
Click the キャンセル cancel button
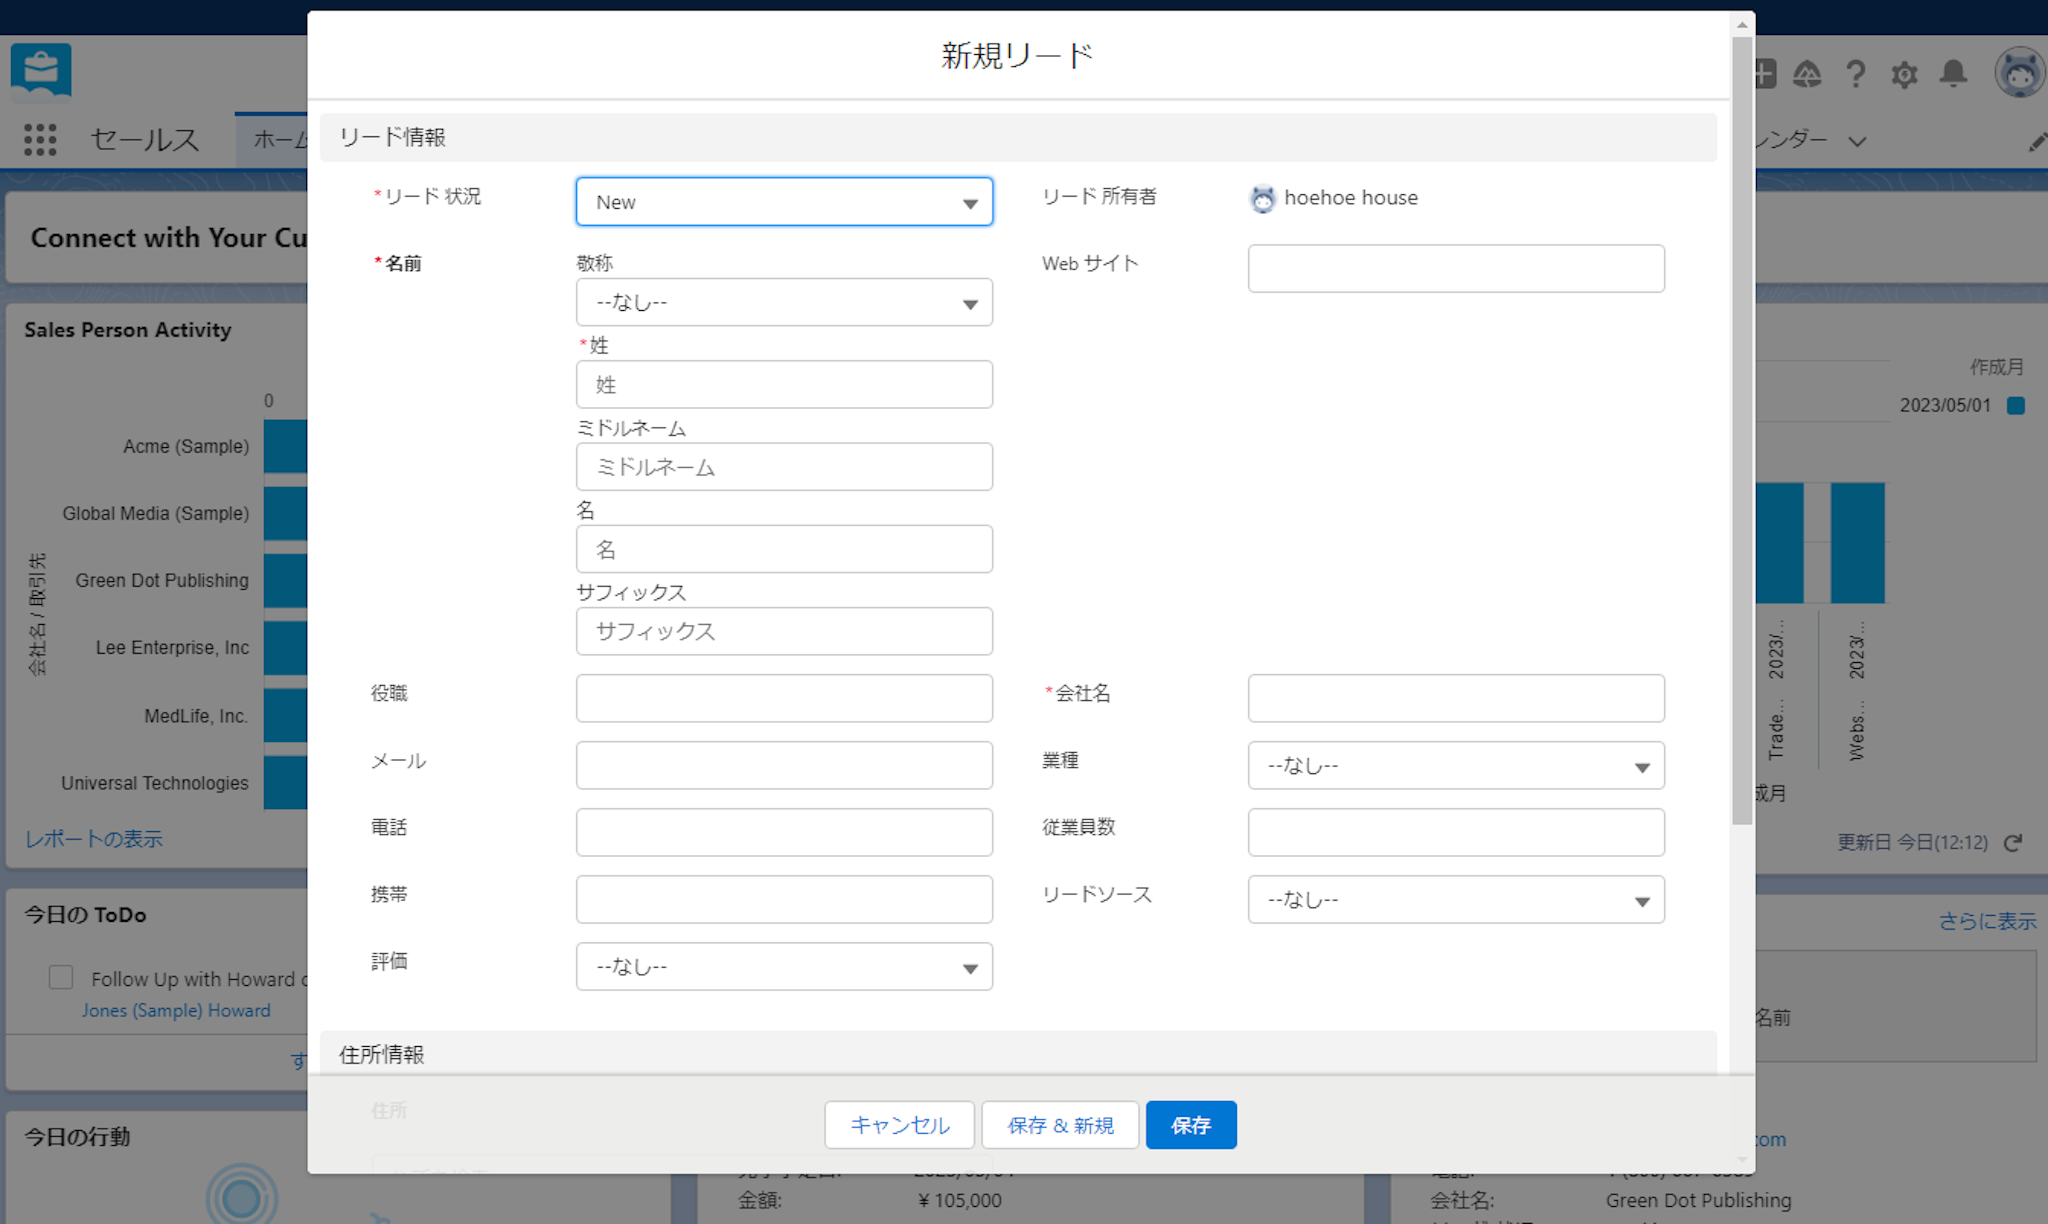899,1125
